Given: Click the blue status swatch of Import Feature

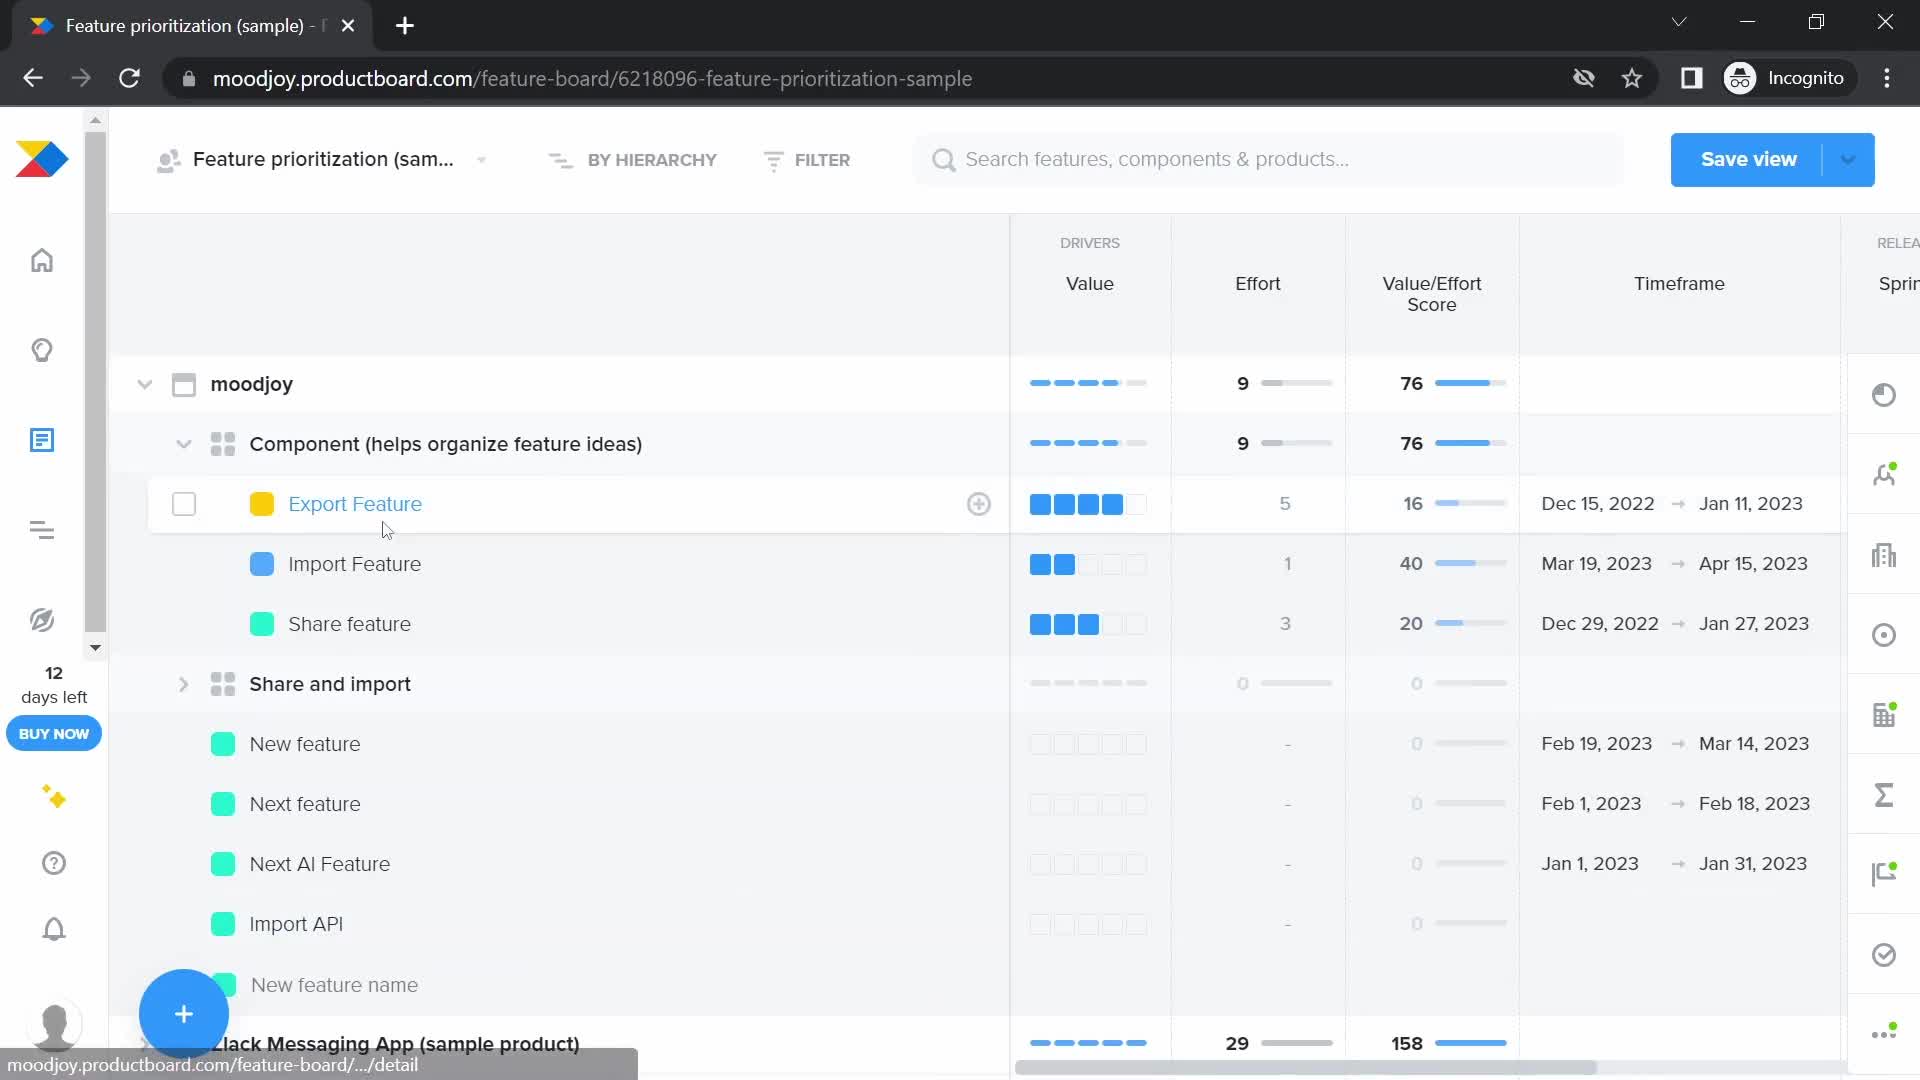Looking at the screenshot, I should (x=262, y=564).
